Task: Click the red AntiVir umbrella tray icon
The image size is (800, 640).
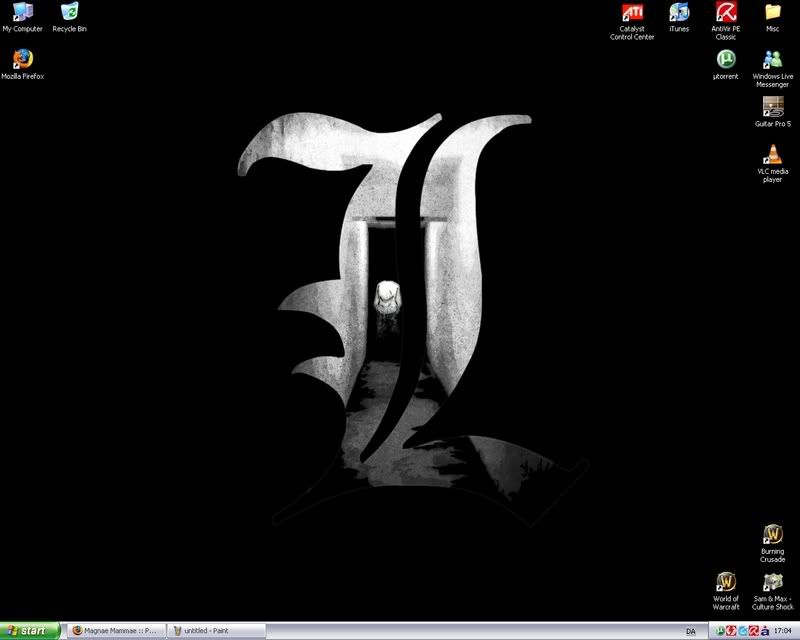Action: pyautogui.click(x=754, y=631)
